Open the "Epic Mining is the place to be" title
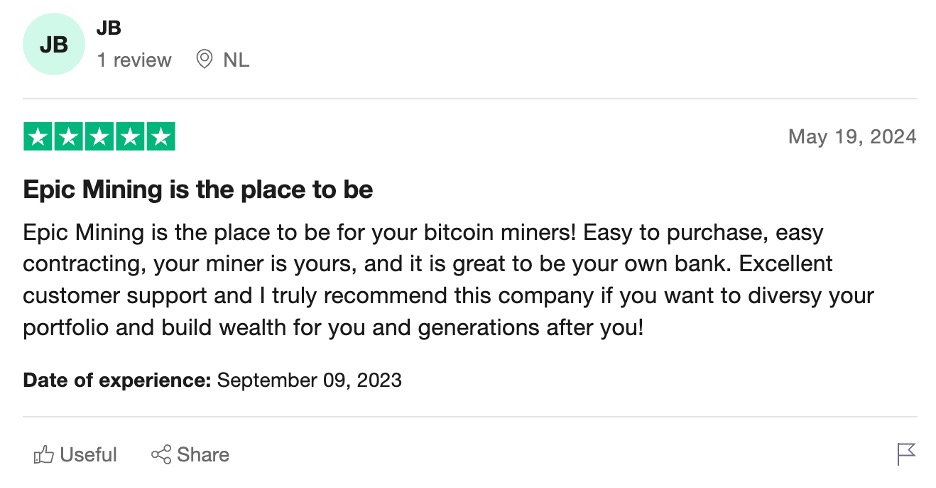Viewport: 936px width, 488px height. pyautogui.click(x=198, y=189)
